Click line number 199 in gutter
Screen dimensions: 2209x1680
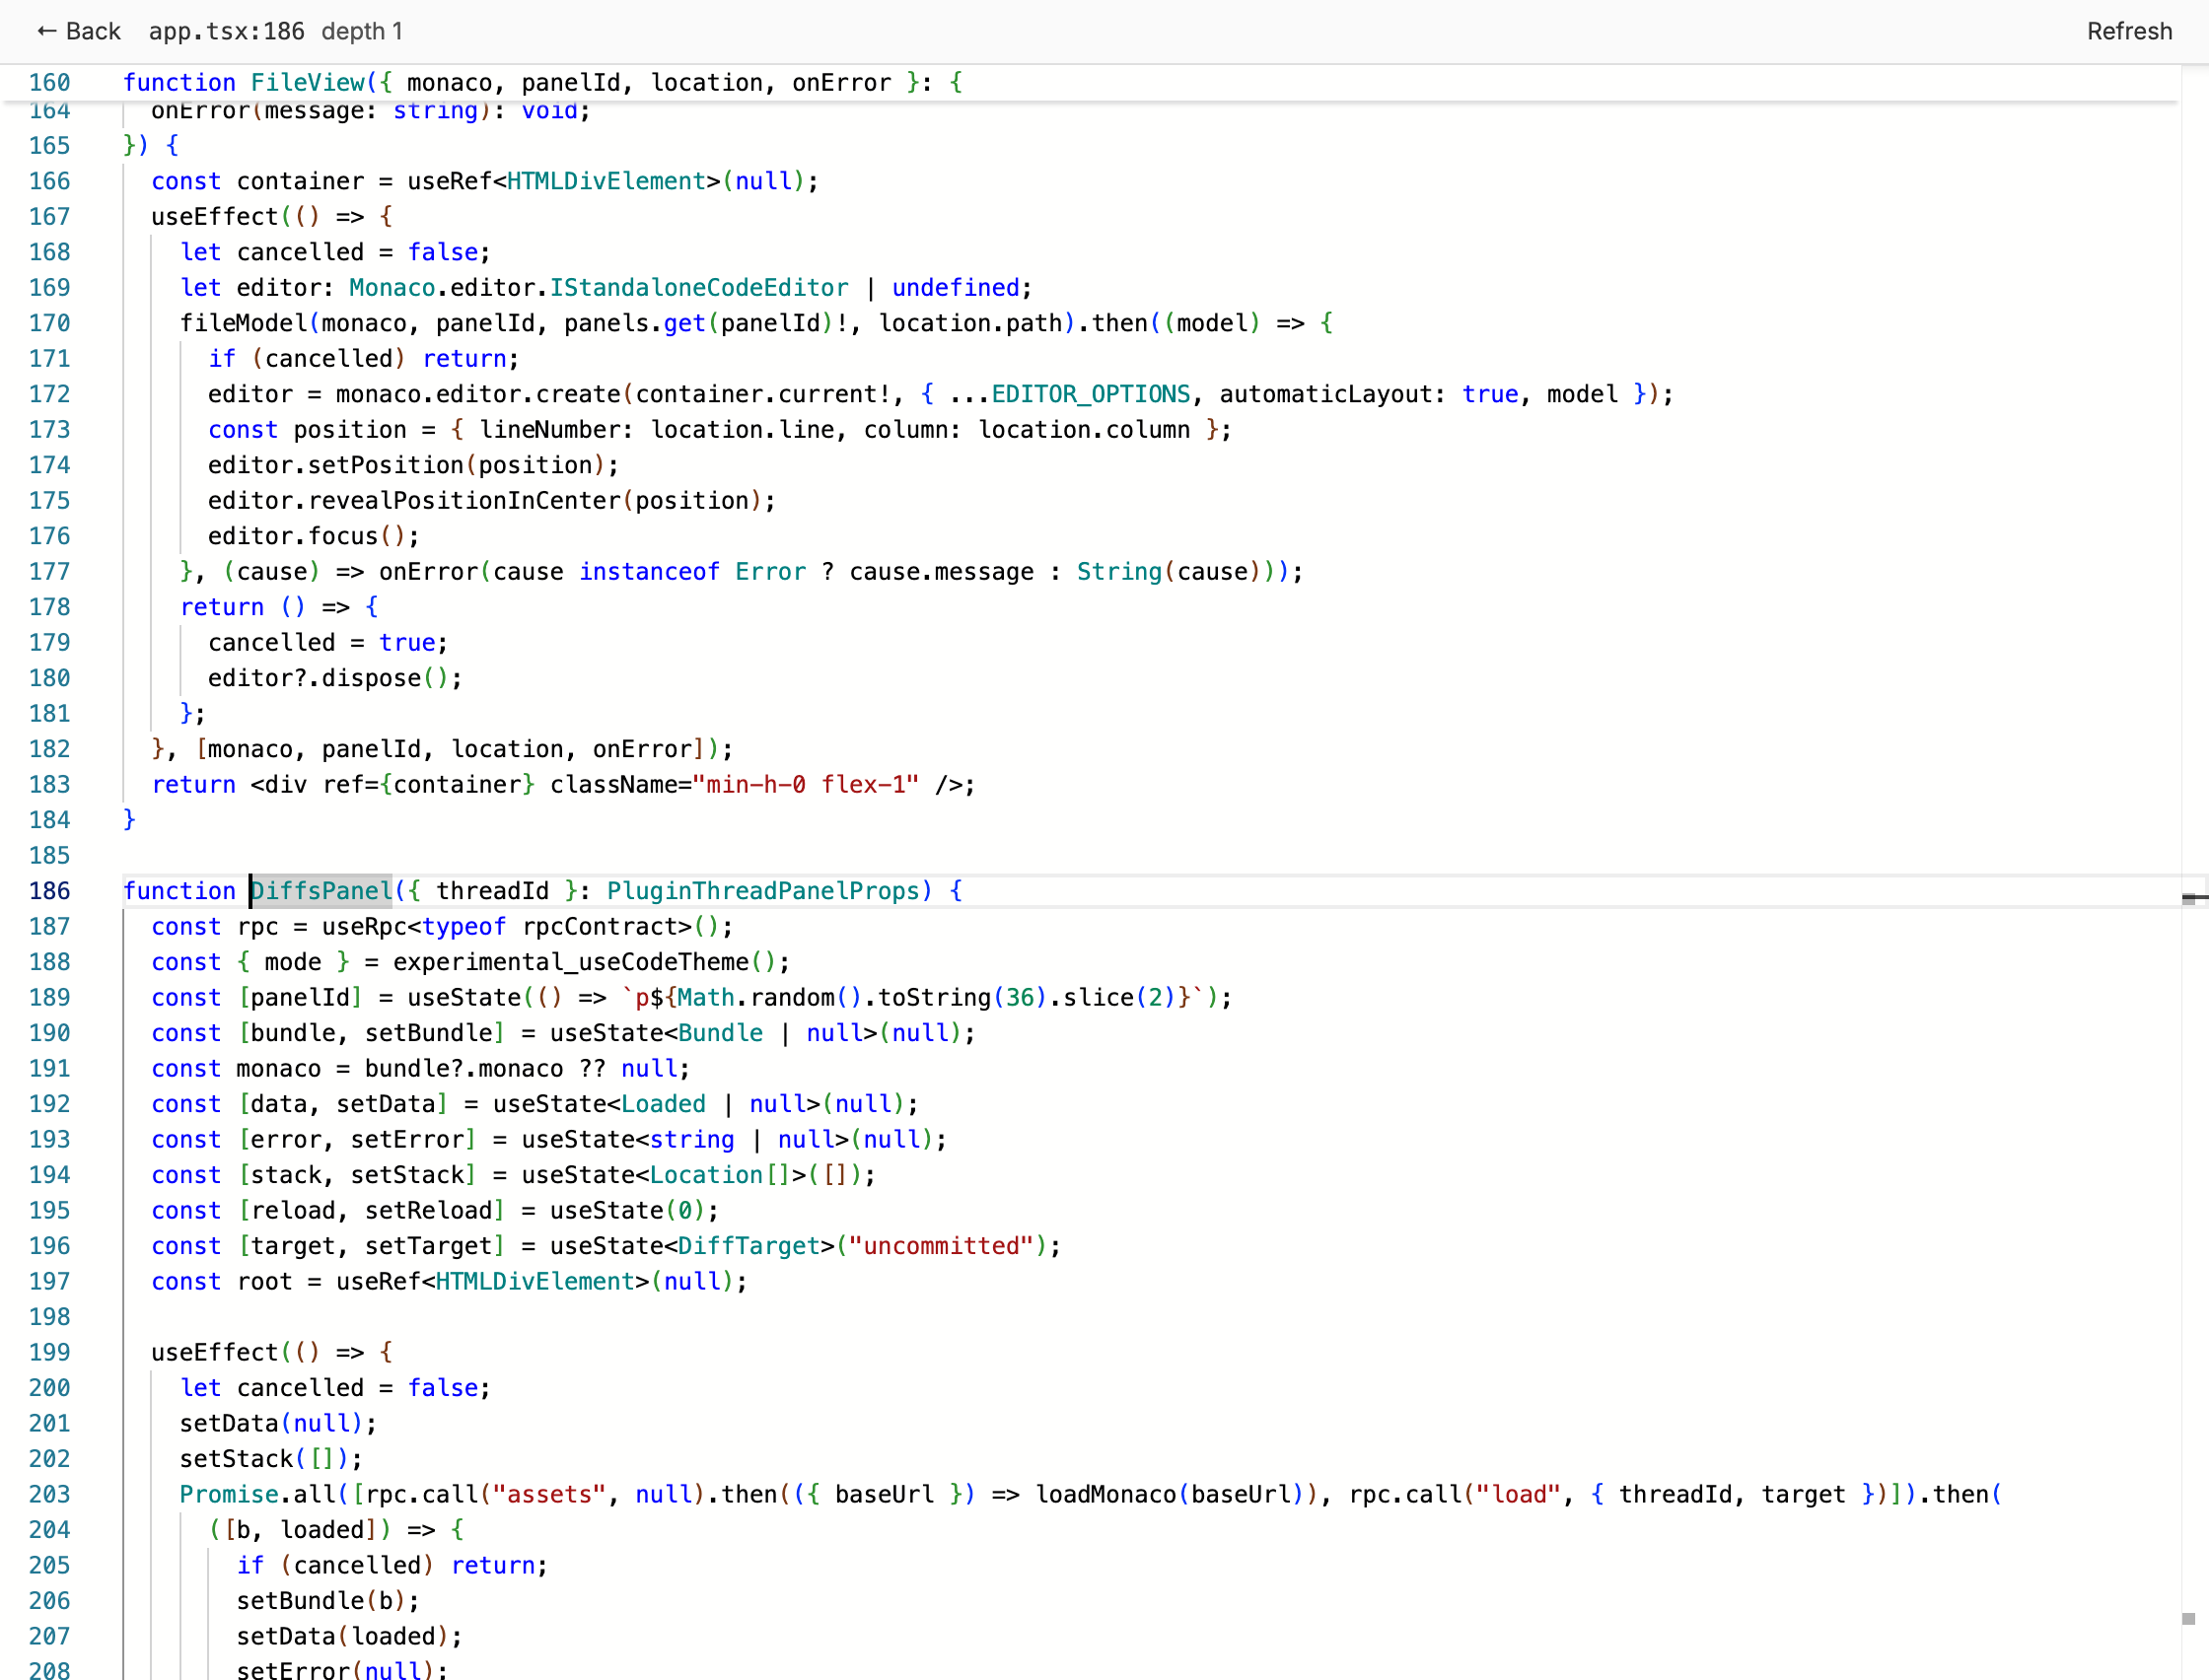tap(49, 1353)
